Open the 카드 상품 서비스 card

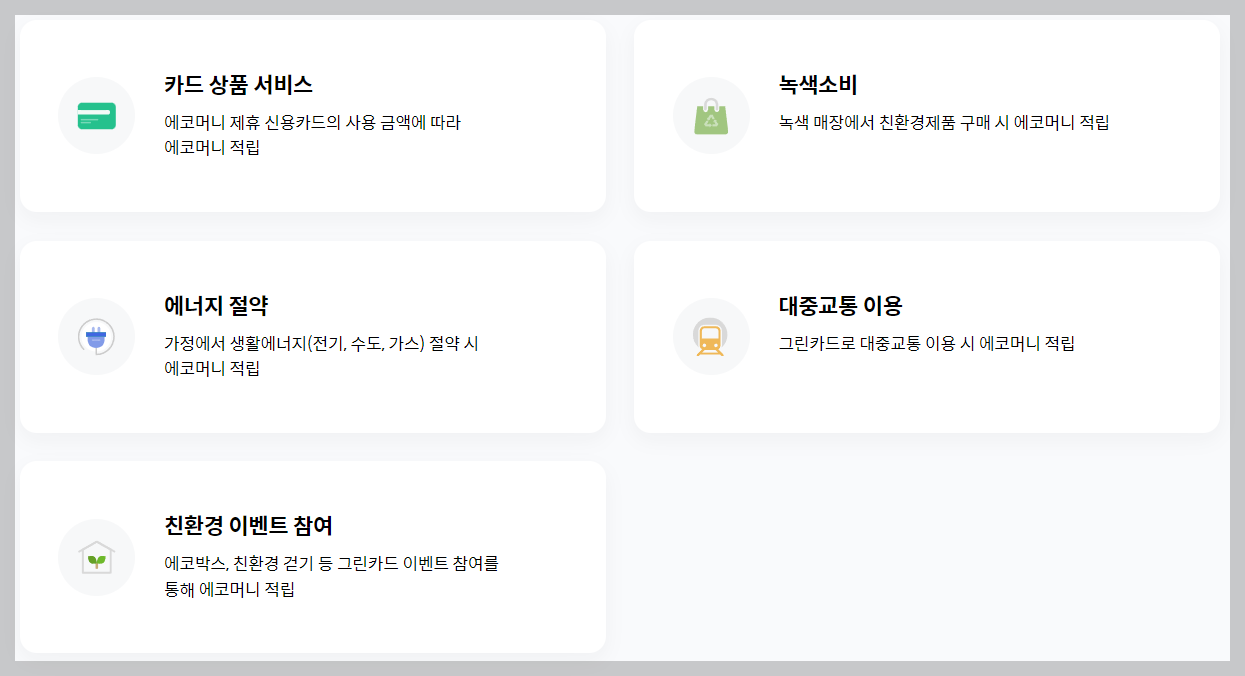click(x=311, y=114)
